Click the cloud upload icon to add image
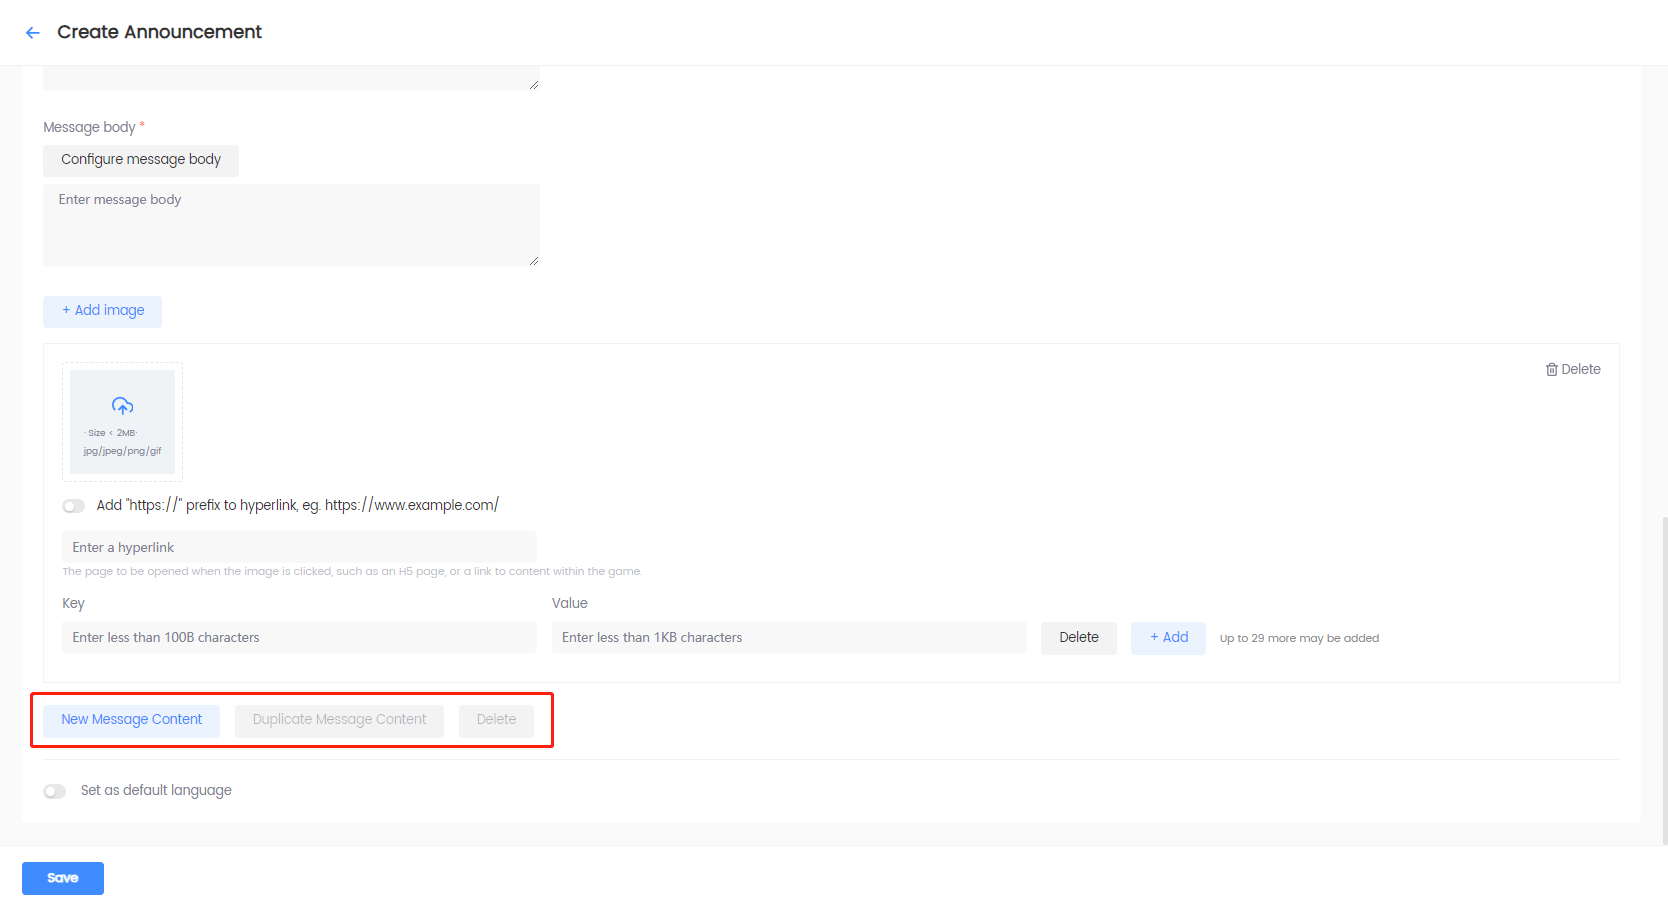Screen dimensions: 1668x911 [x=122, y=406]
